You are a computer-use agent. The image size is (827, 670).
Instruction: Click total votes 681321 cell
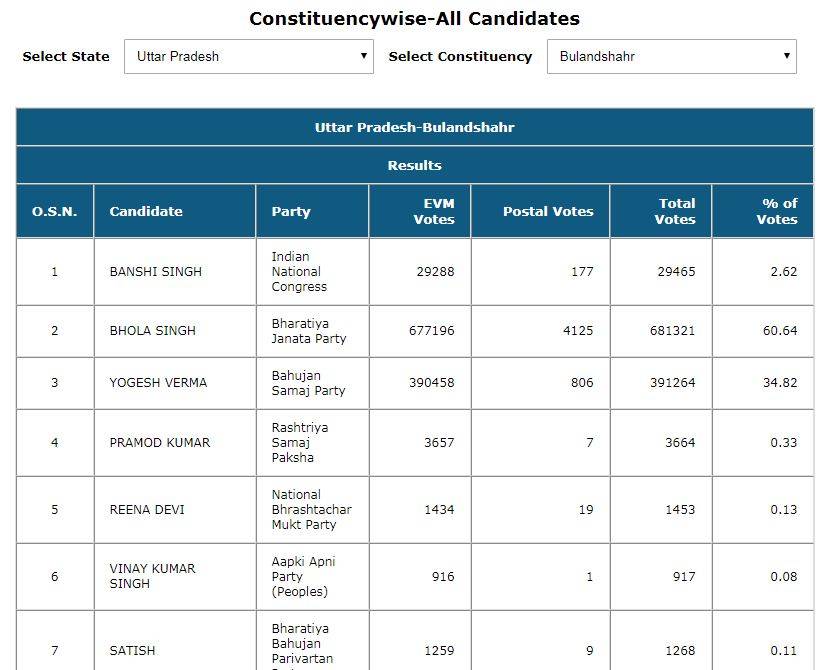672,331
